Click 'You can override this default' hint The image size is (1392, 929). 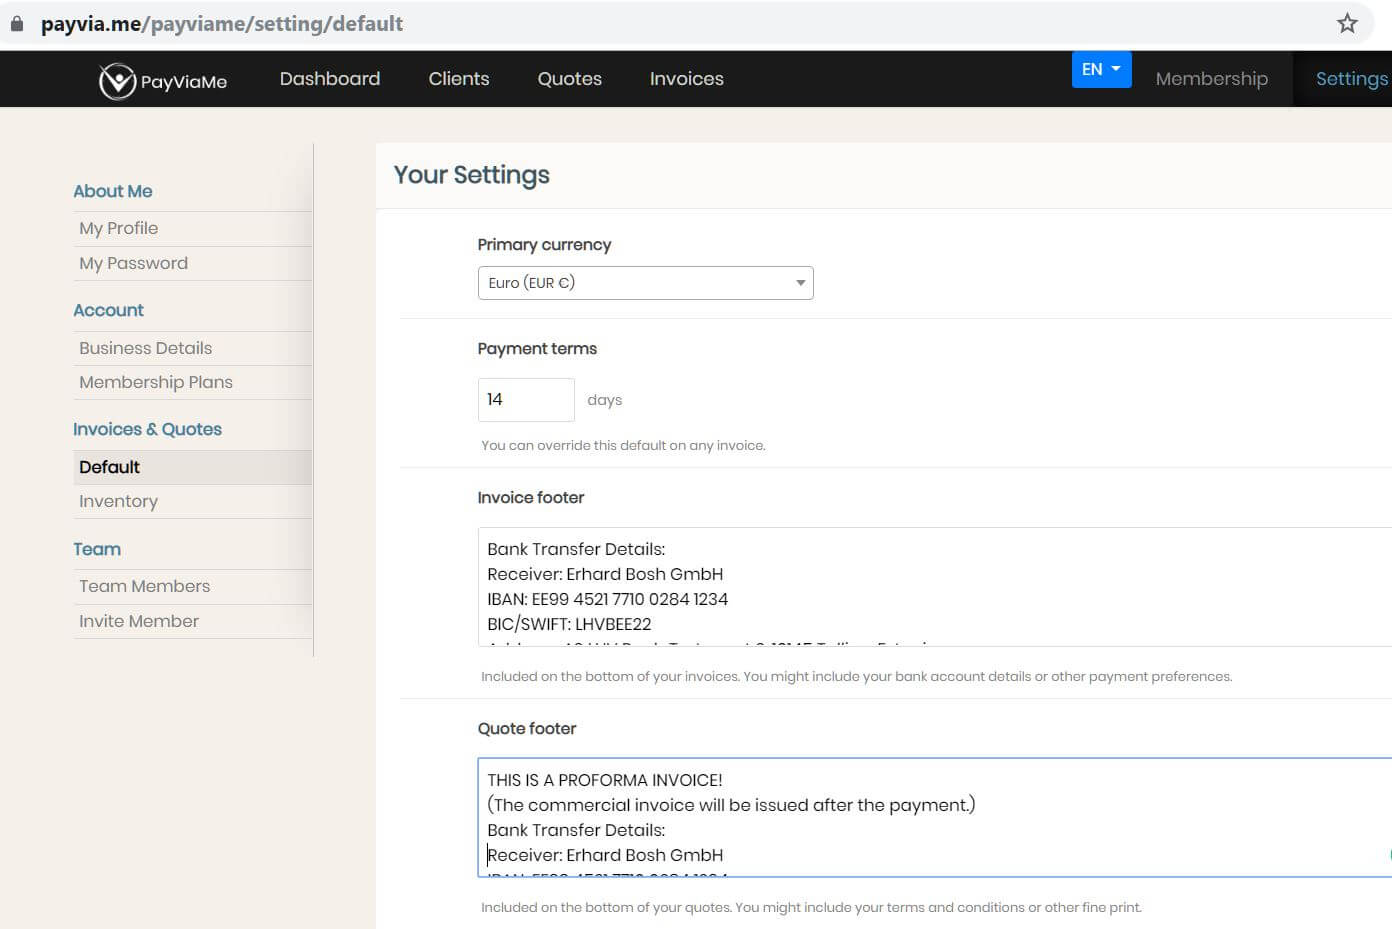click(x=623, y=445)
